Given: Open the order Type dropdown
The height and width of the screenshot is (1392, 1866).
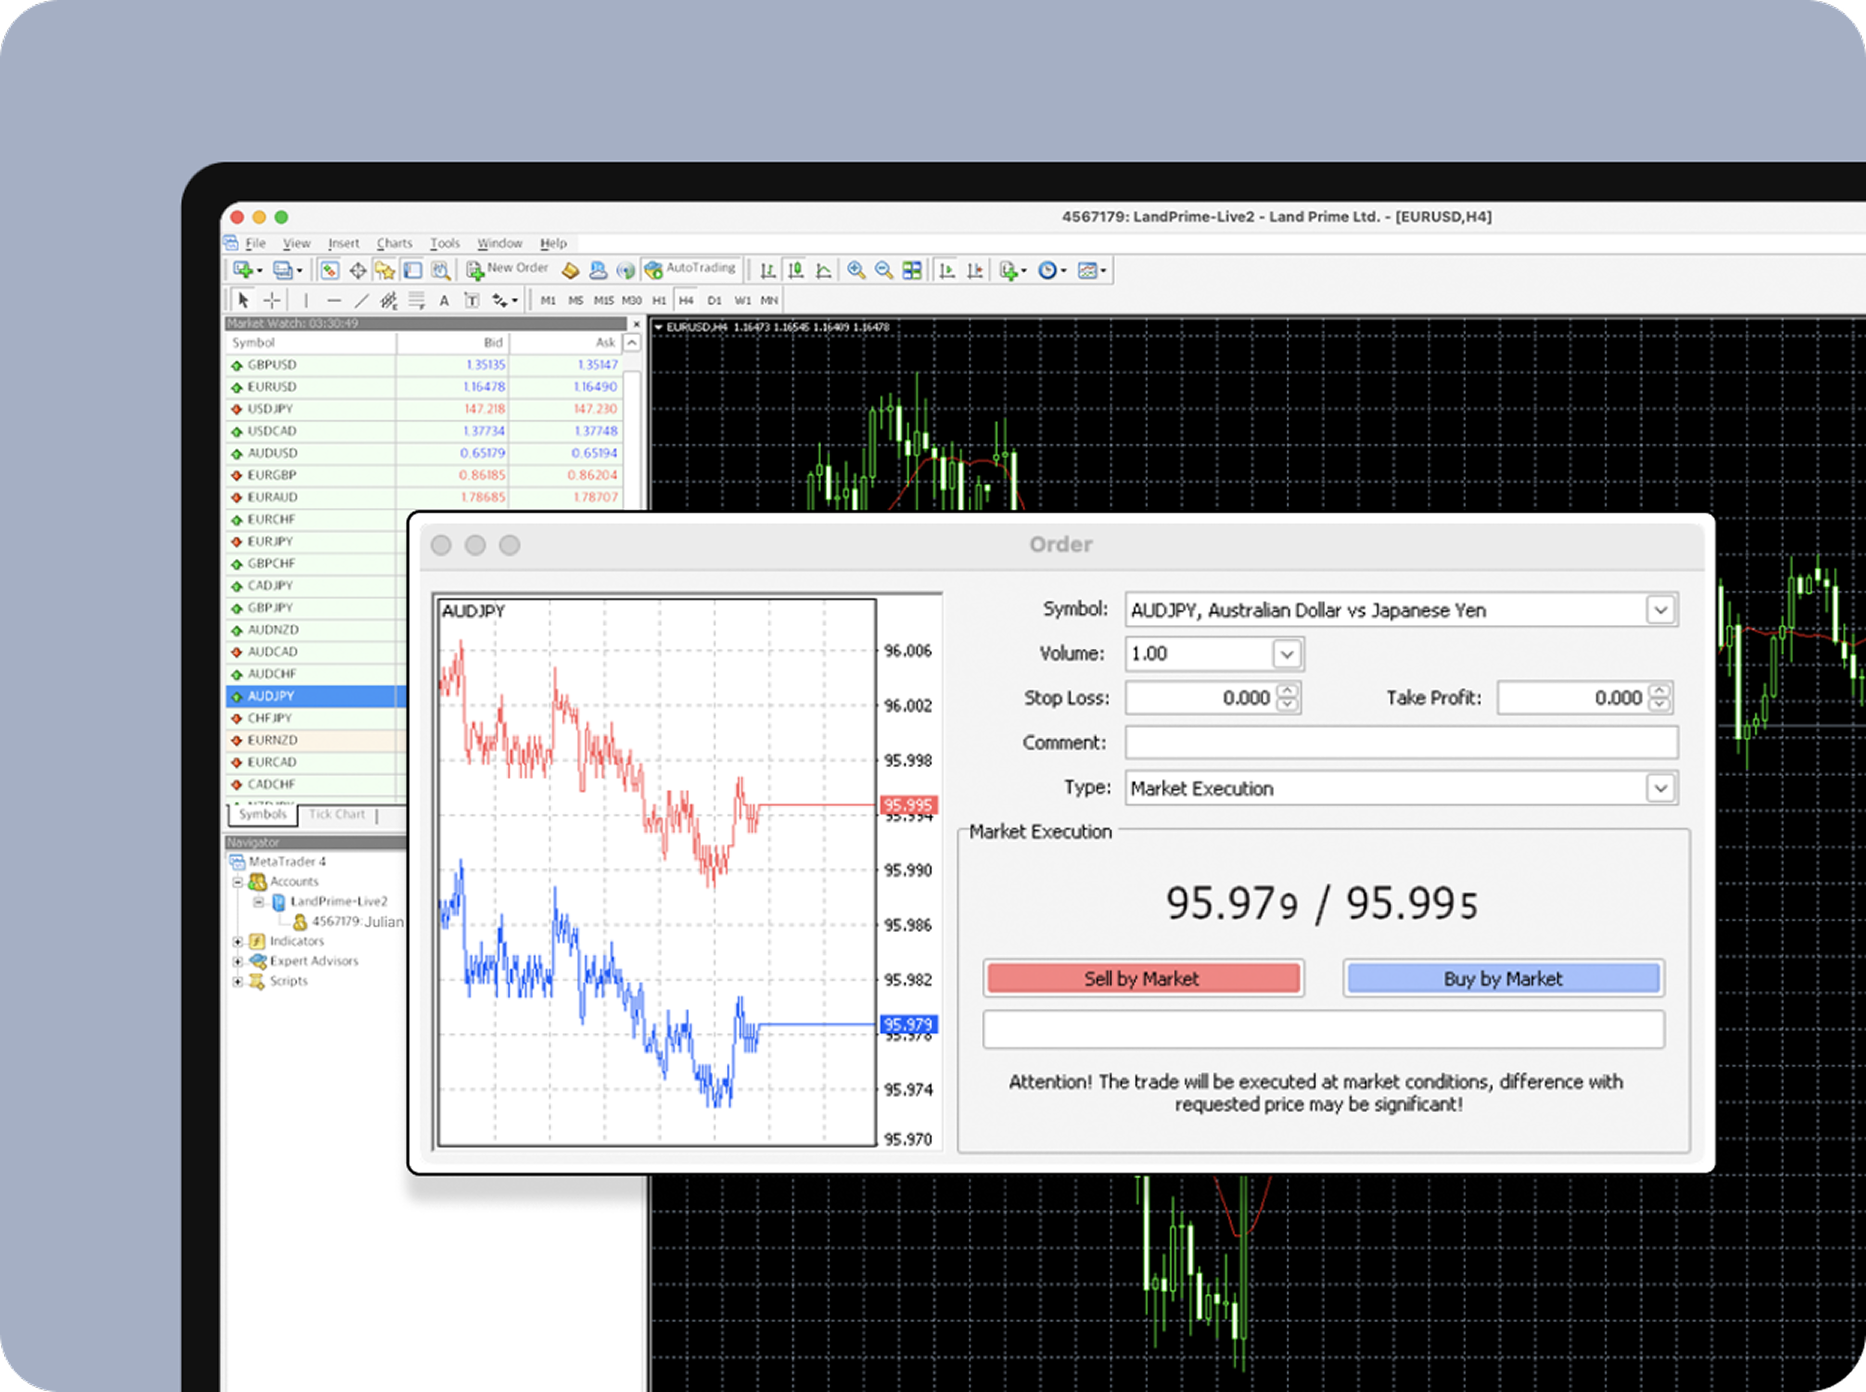Looking at the screenshot, I should pyautogui.click(x=1660, y=788).
